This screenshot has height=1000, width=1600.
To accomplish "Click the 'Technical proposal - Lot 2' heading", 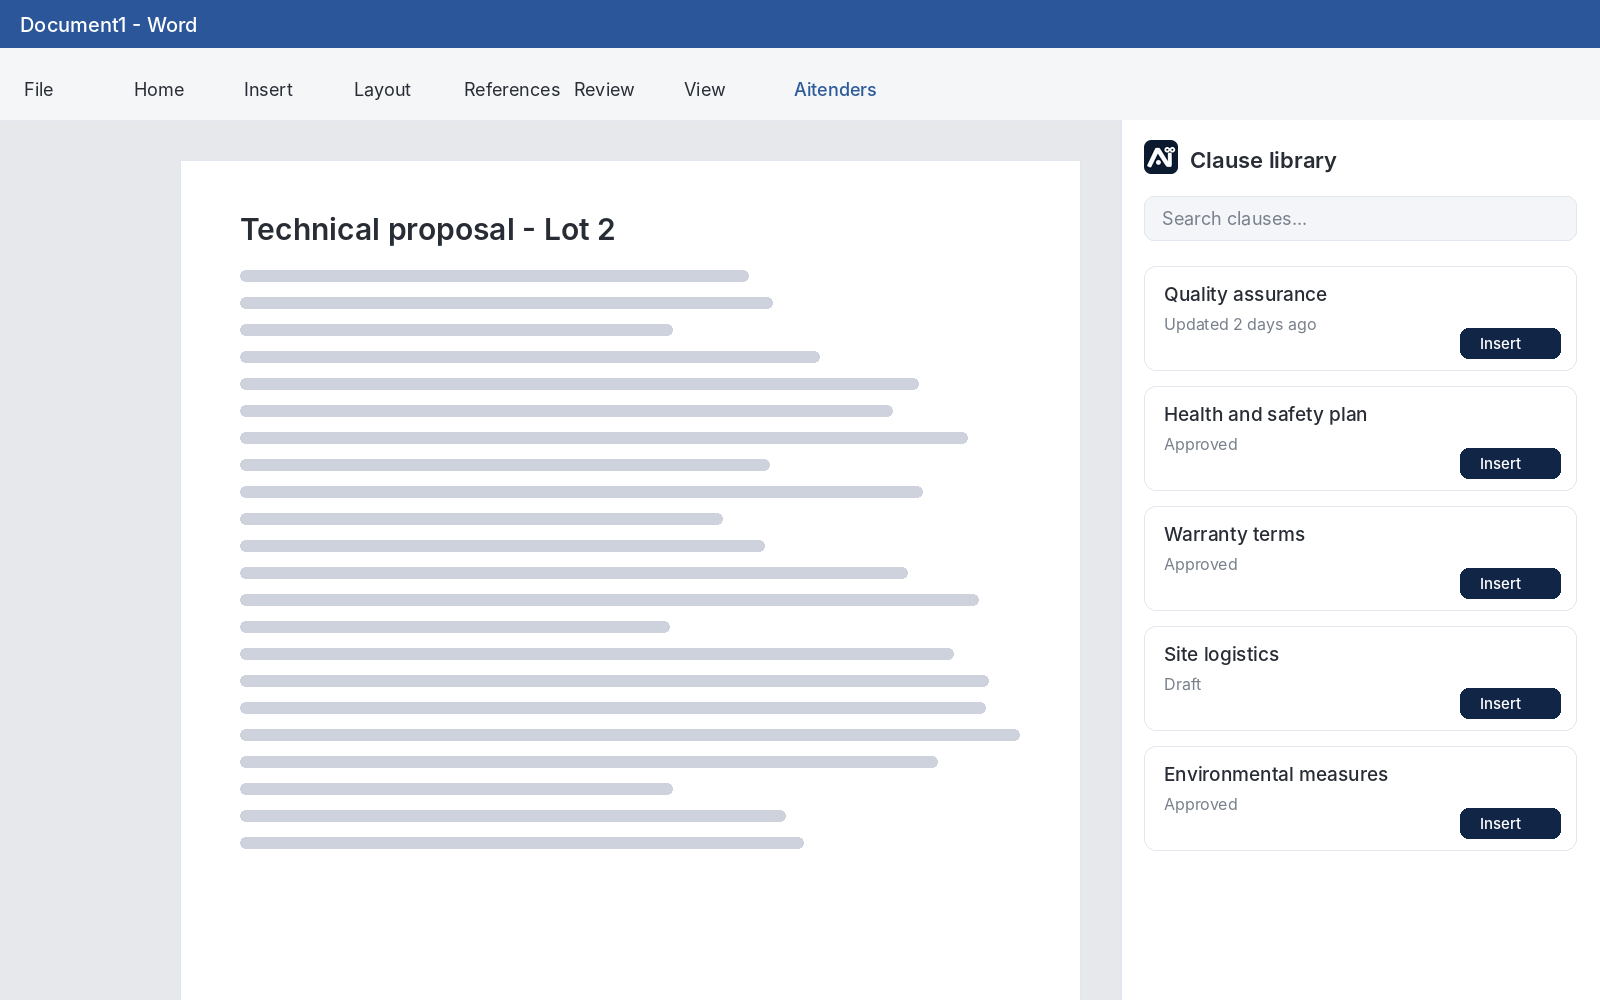I will [427, 229].
